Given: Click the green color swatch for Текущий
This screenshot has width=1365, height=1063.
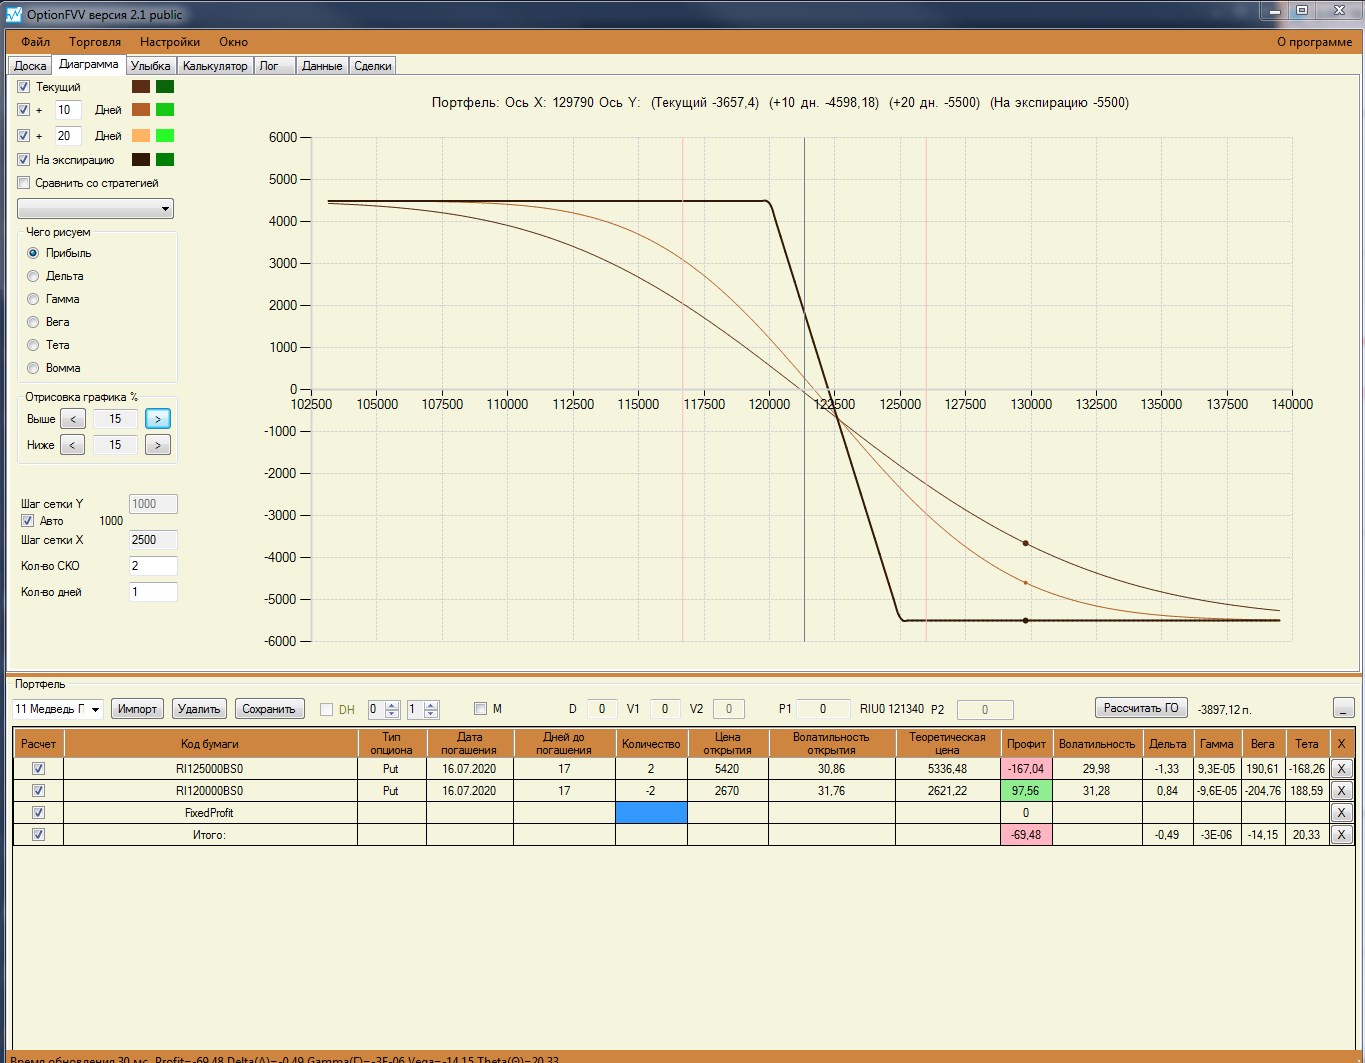Looking at the screenshot, I should coord(165,87).
